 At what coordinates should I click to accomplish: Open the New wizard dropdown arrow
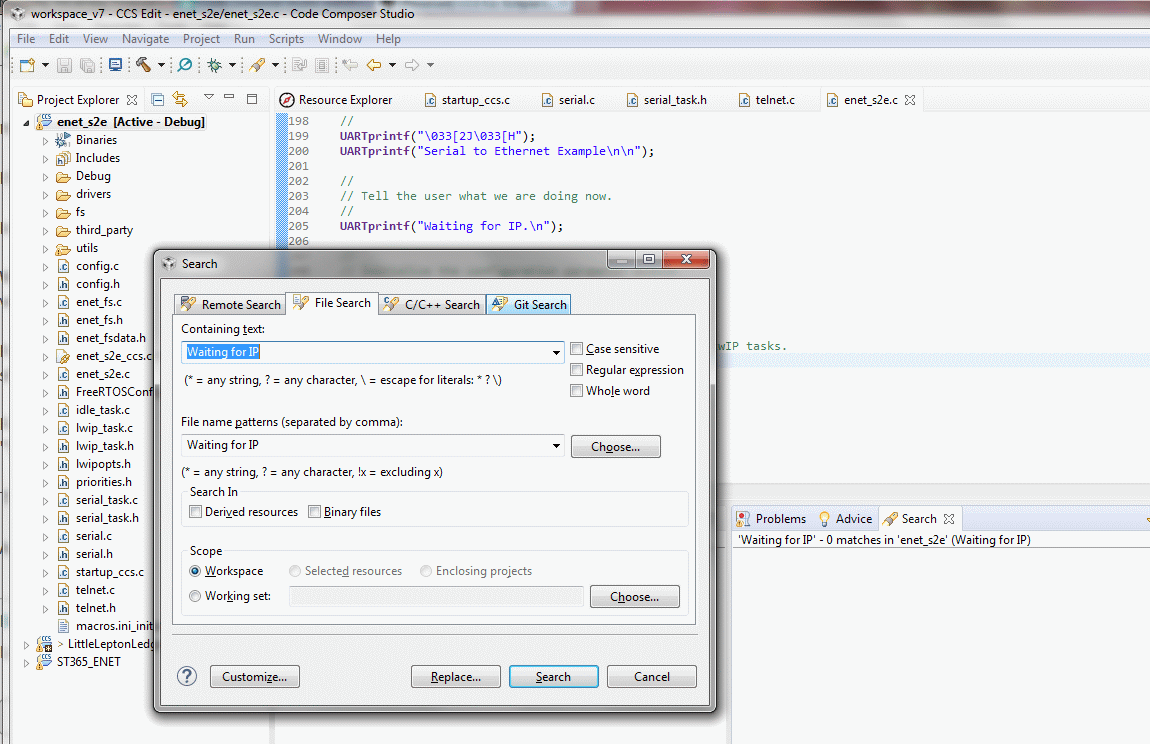(45, 65)
